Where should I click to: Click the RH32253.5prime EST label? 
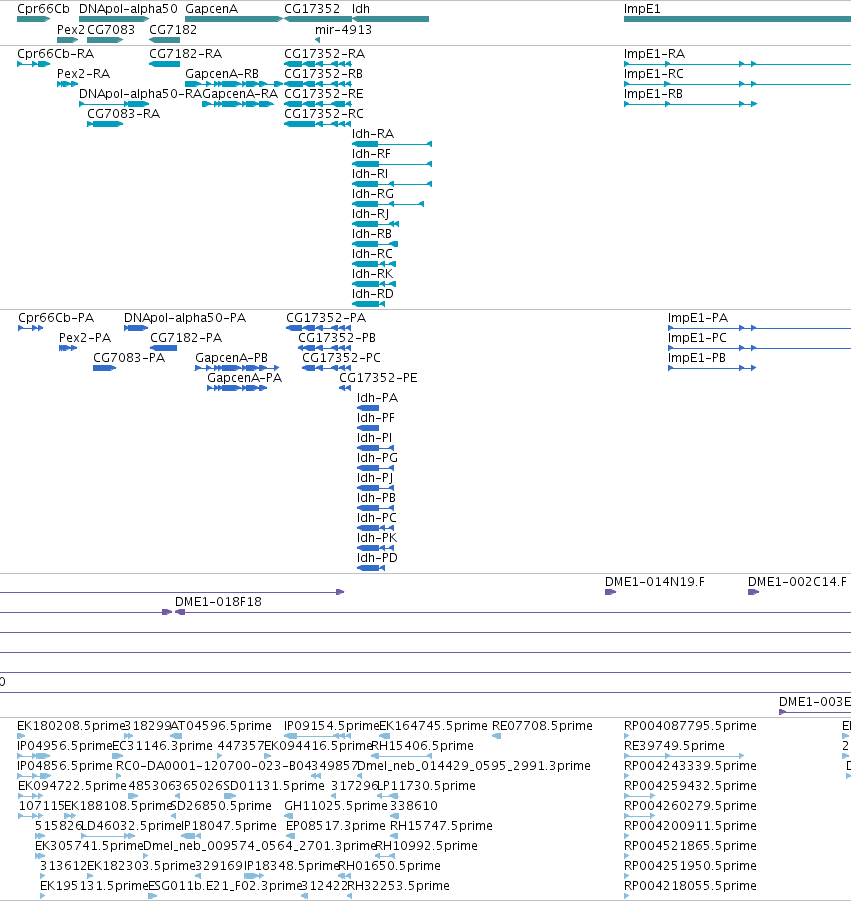pyautogui.click(x=399, y=885)
